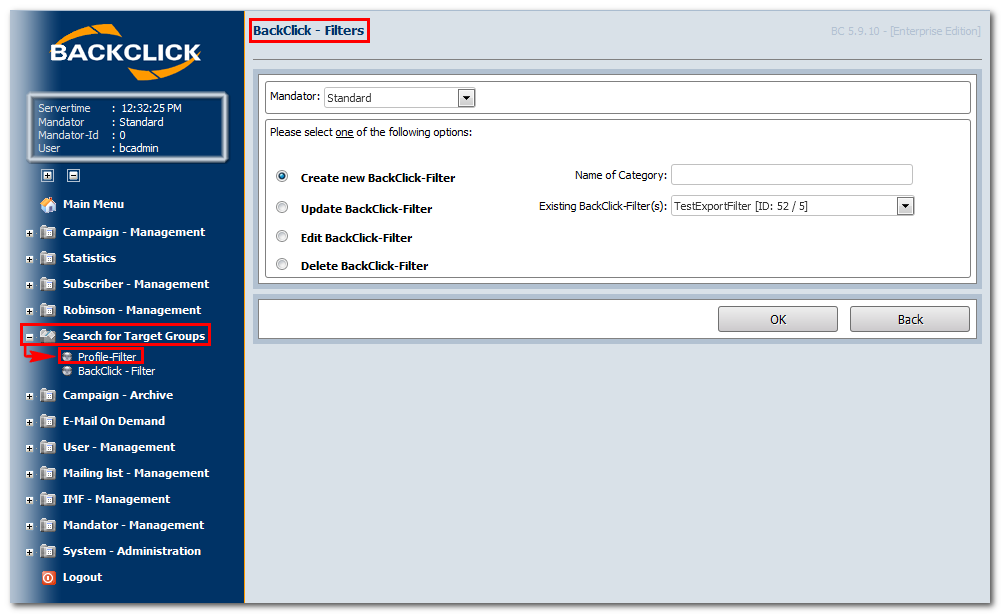Click the Search for Target Groups open-folder icon
This screenshot has height=614, width=1001.
click(x=48, y=336)
